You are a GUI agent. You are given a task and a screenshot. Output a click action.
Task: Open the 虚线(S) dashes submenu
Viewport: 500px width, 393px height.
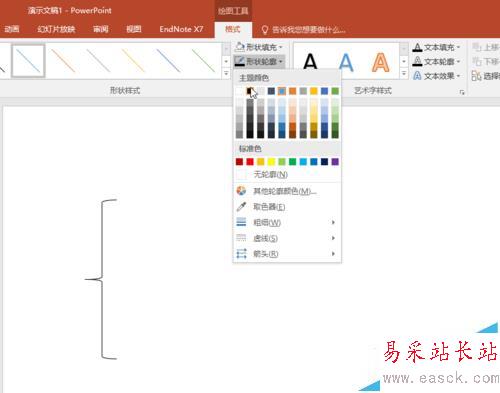[x=287, y=238]
